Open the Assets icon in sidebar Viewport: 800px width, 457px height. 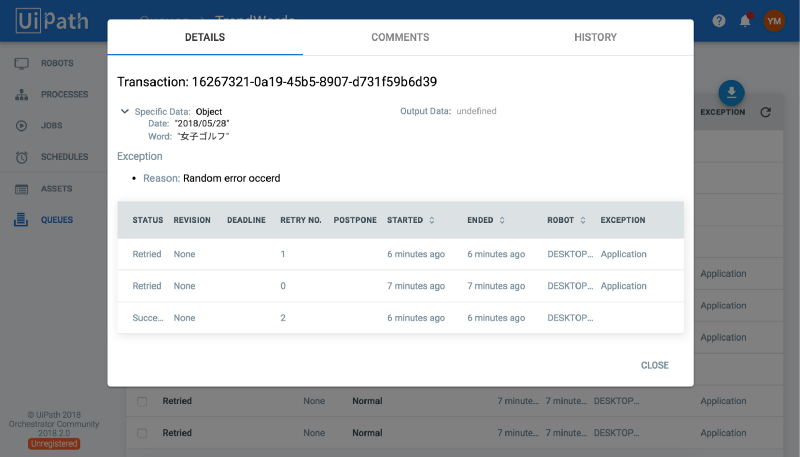pos(21,189)
